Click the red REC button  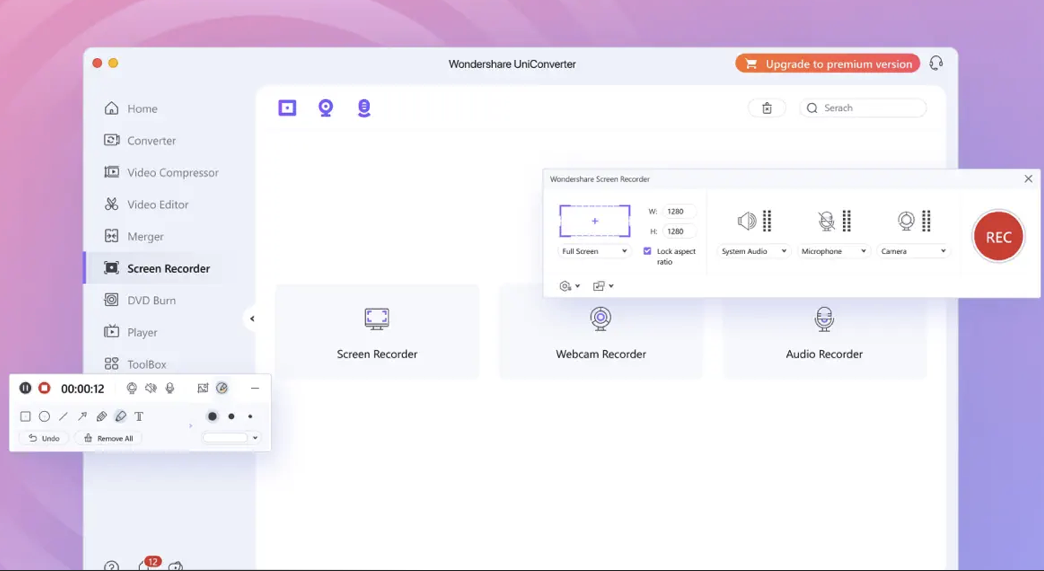pos(998,237)
